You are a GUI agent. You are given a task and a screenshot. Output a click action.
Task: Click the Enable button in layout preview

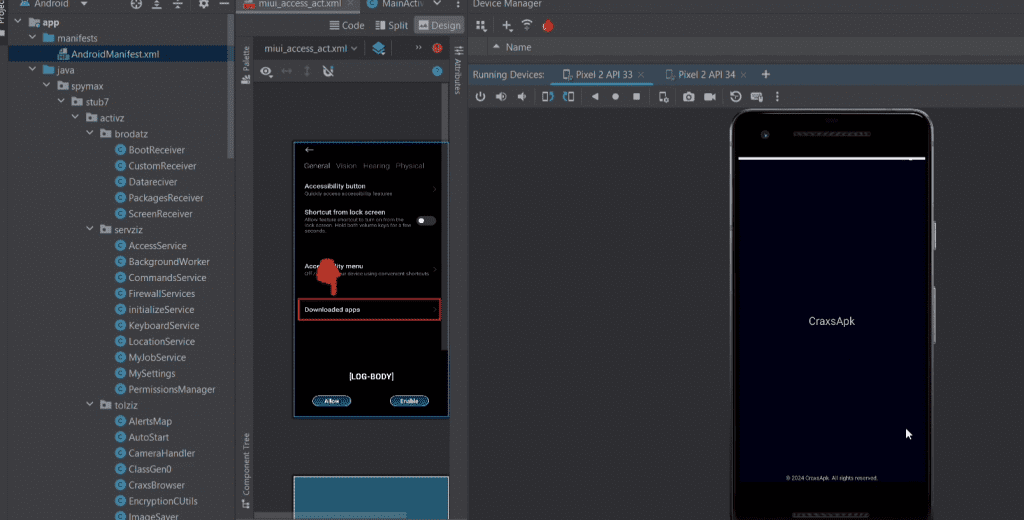pos(409,401)
